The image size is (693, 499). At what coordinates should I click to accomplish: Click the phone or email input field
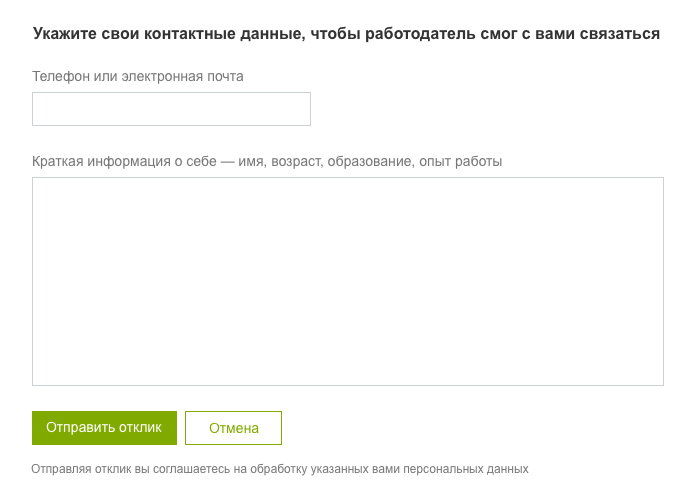(x=171, y=109)
